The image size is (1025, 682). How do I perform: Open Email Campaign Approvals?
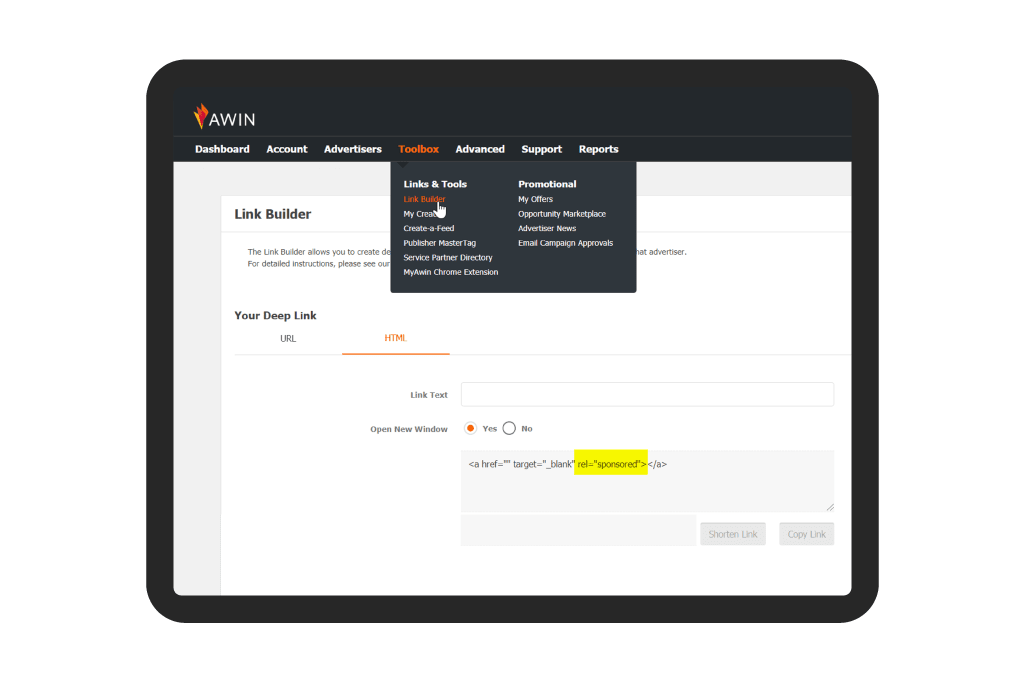pos(565,243)
